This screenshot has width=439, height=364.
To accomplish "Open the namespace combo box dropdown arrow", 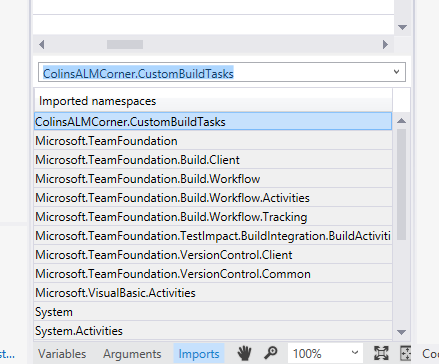I will [396, 72].
